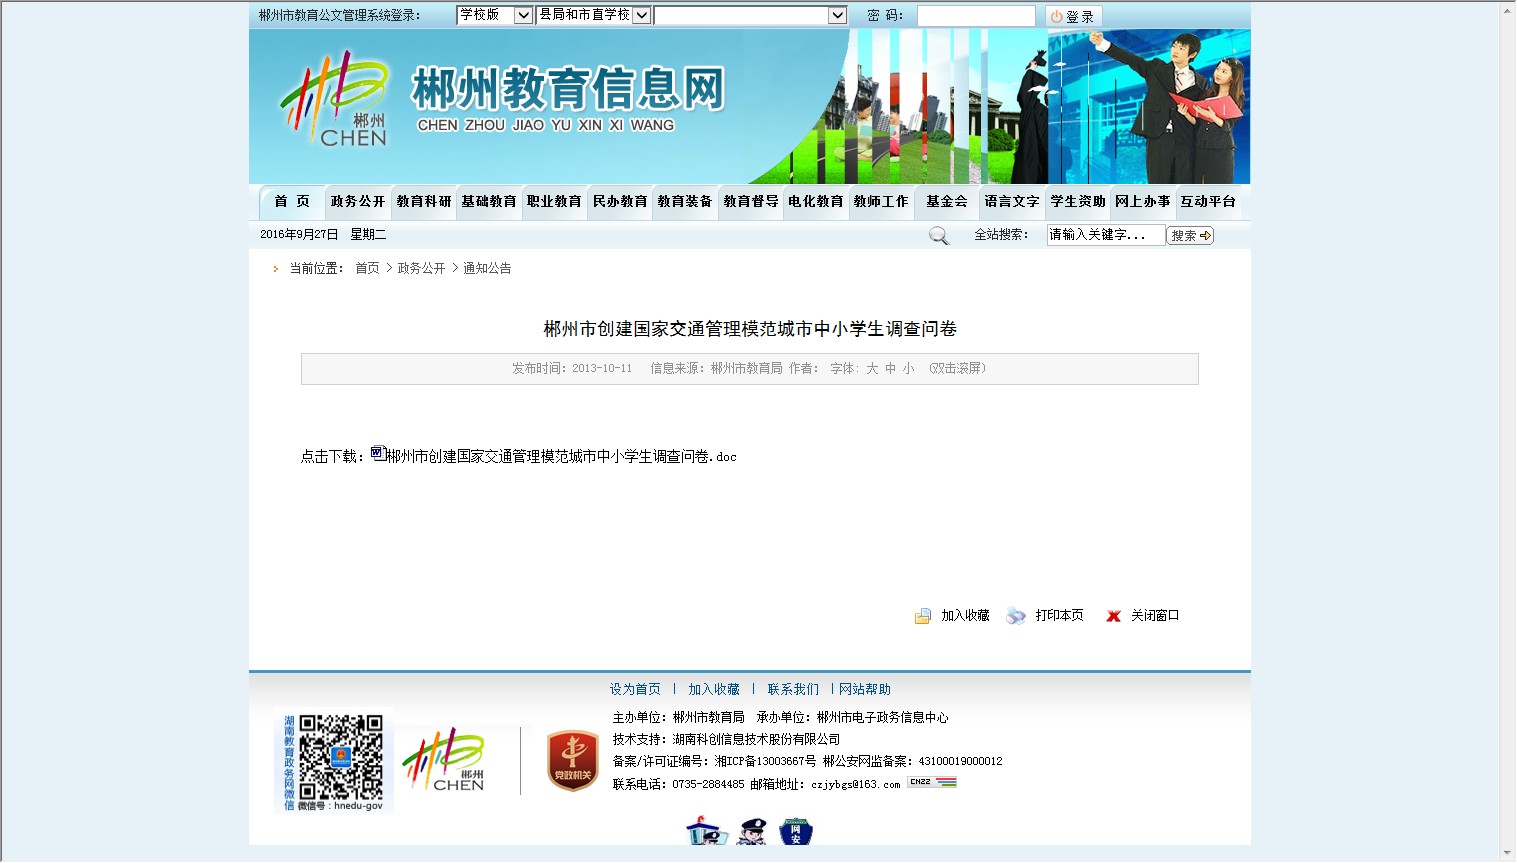1517x863 pixels.
Task: Open the 政务公开 nav tab
Action: click(x=358, y=202)
